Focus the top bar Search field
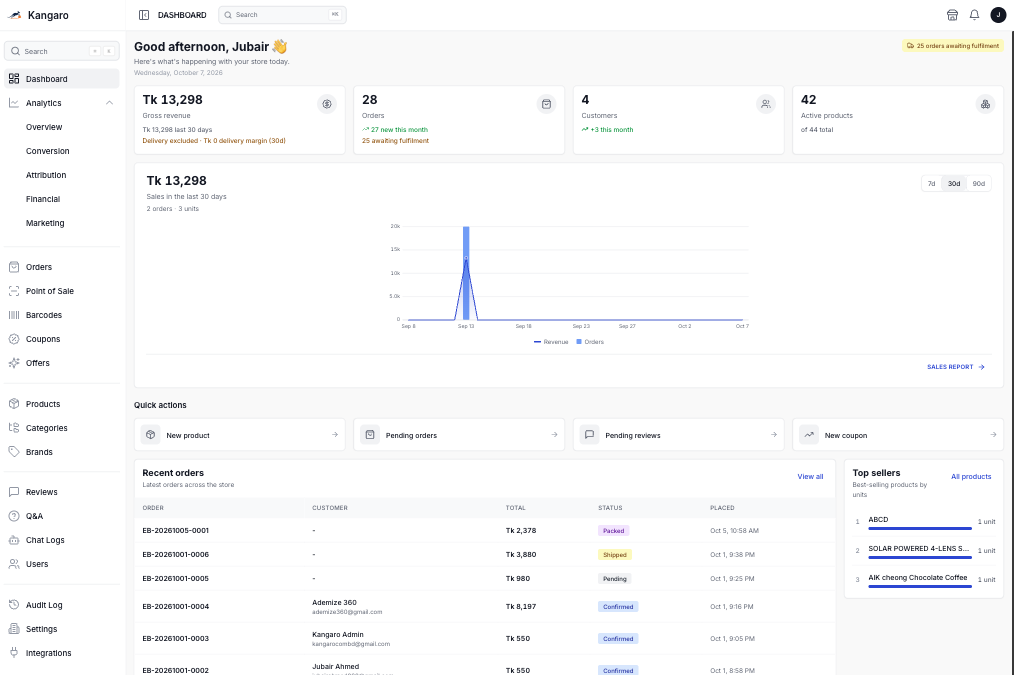This screenshot has height=675, width=1014. (x=282, y=15)
